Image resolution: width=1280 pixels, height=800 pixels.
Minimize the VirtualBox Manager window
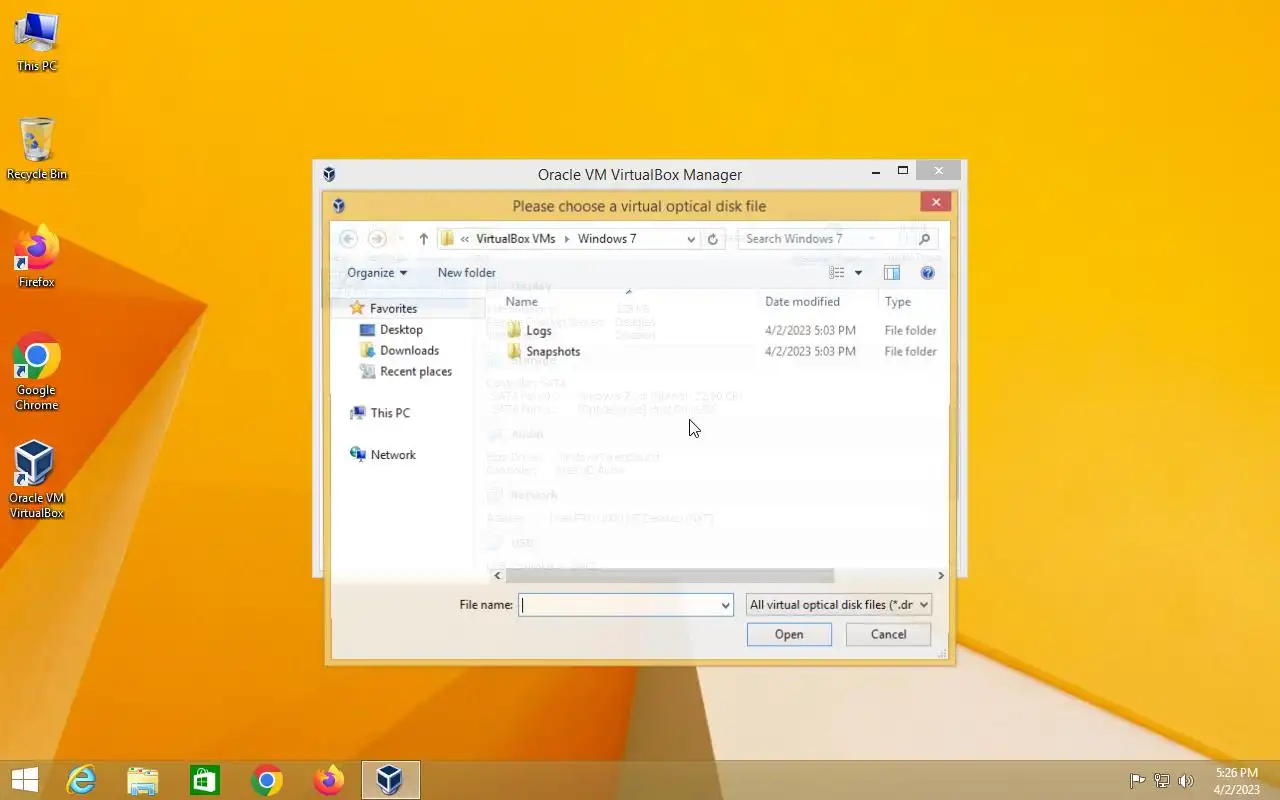877,172
